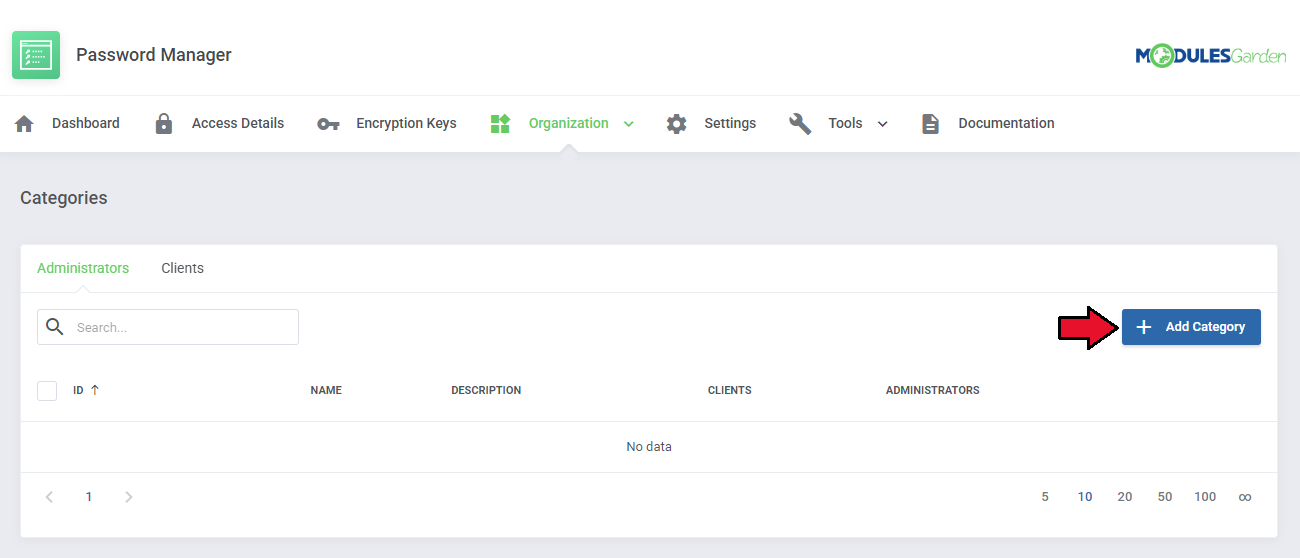Click the search magnifier icon

tap(55, 327)
